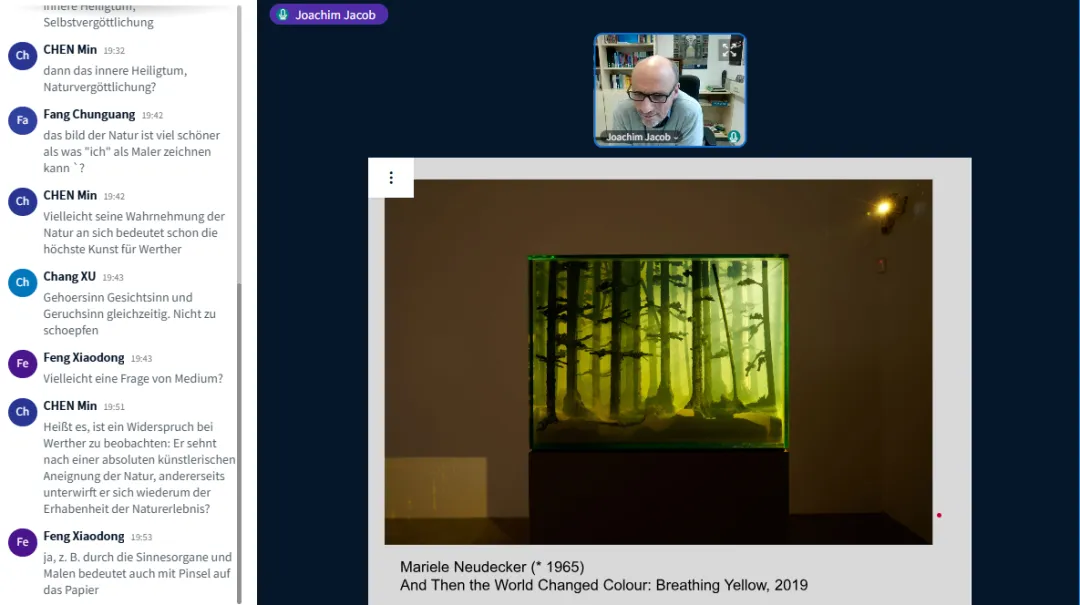Click CHEN Min's avatar at 19:32

tap(22, 56)
